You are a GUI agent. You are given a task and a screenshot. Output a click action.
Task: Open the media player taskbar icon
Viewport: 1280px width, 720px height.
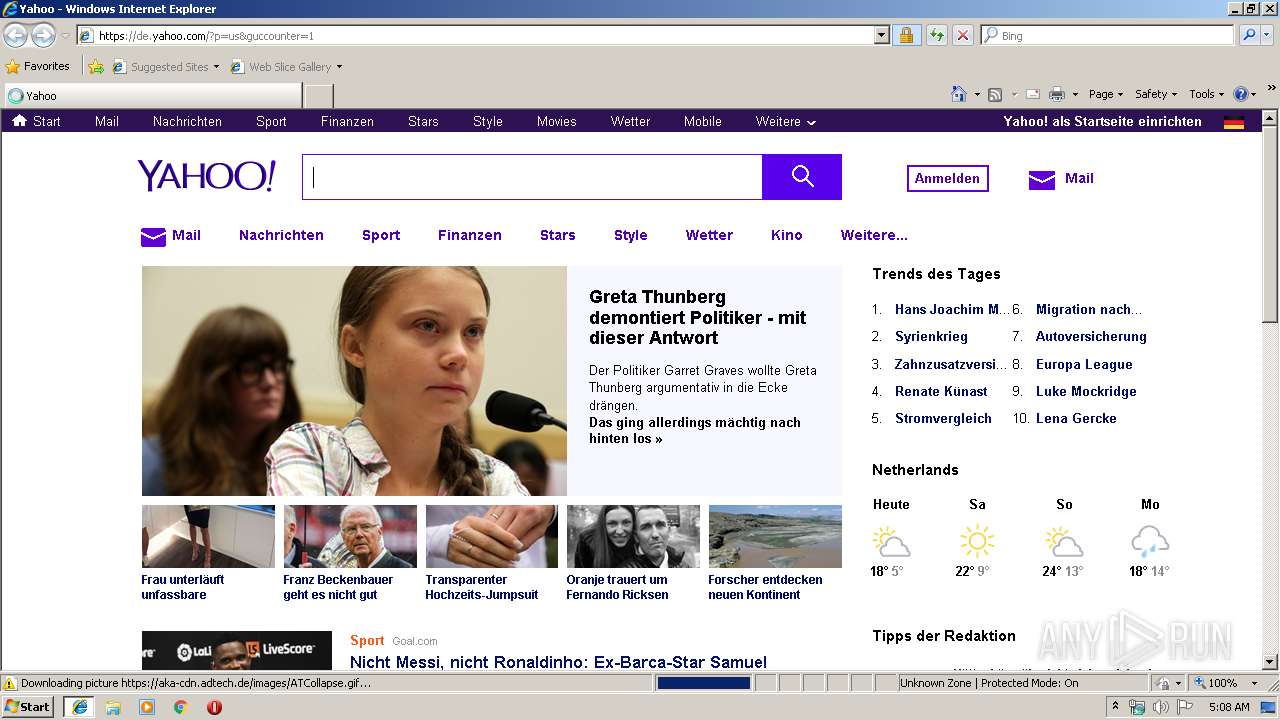coord(147,707)
